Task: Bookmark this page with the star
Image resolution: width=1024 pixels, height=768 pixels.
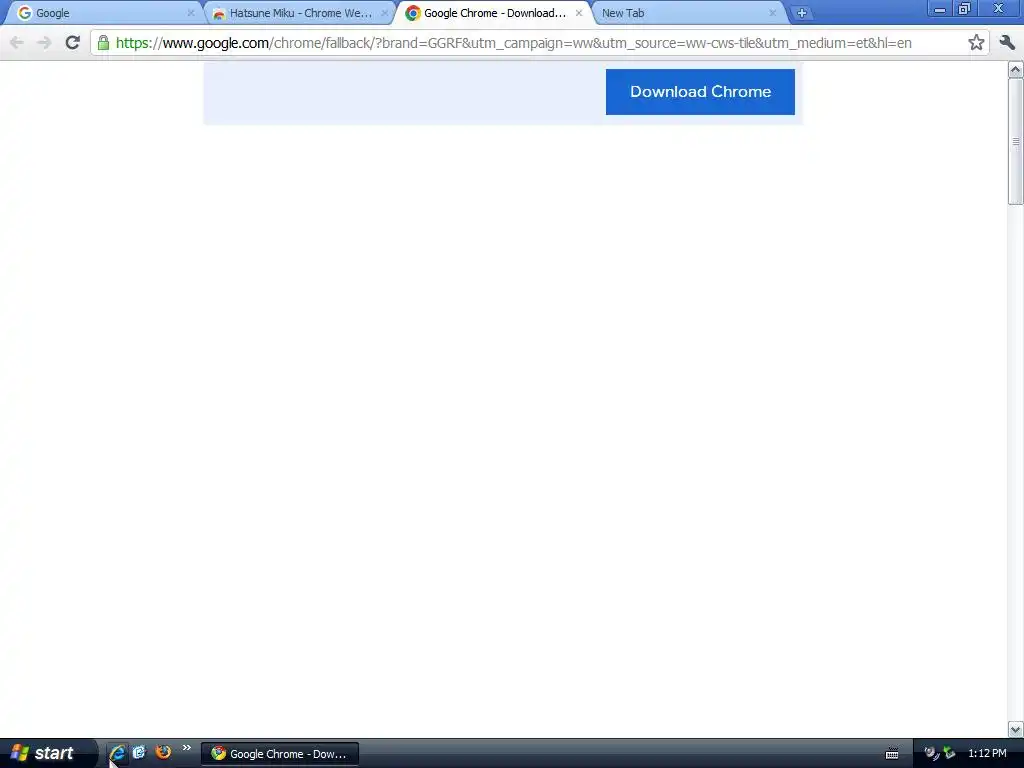Action: pos(976,43)
